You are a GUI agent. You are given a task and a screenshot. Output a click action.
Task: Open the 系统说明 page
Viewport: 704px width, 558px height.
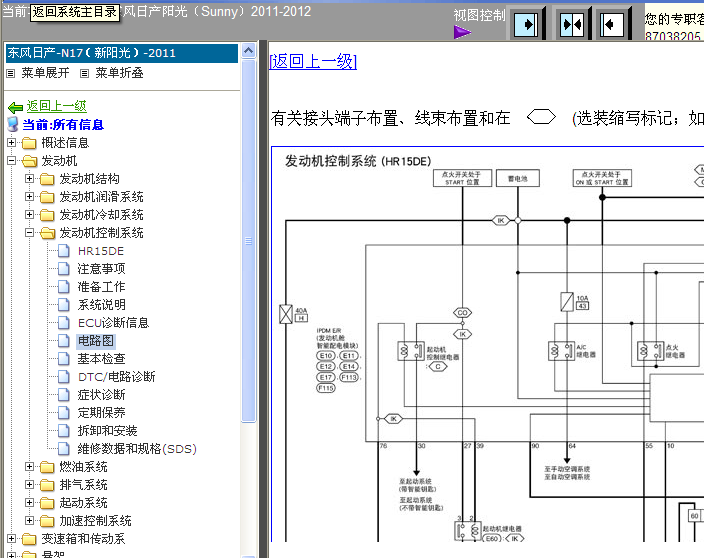pyautogui.click(x=101, y=305)
